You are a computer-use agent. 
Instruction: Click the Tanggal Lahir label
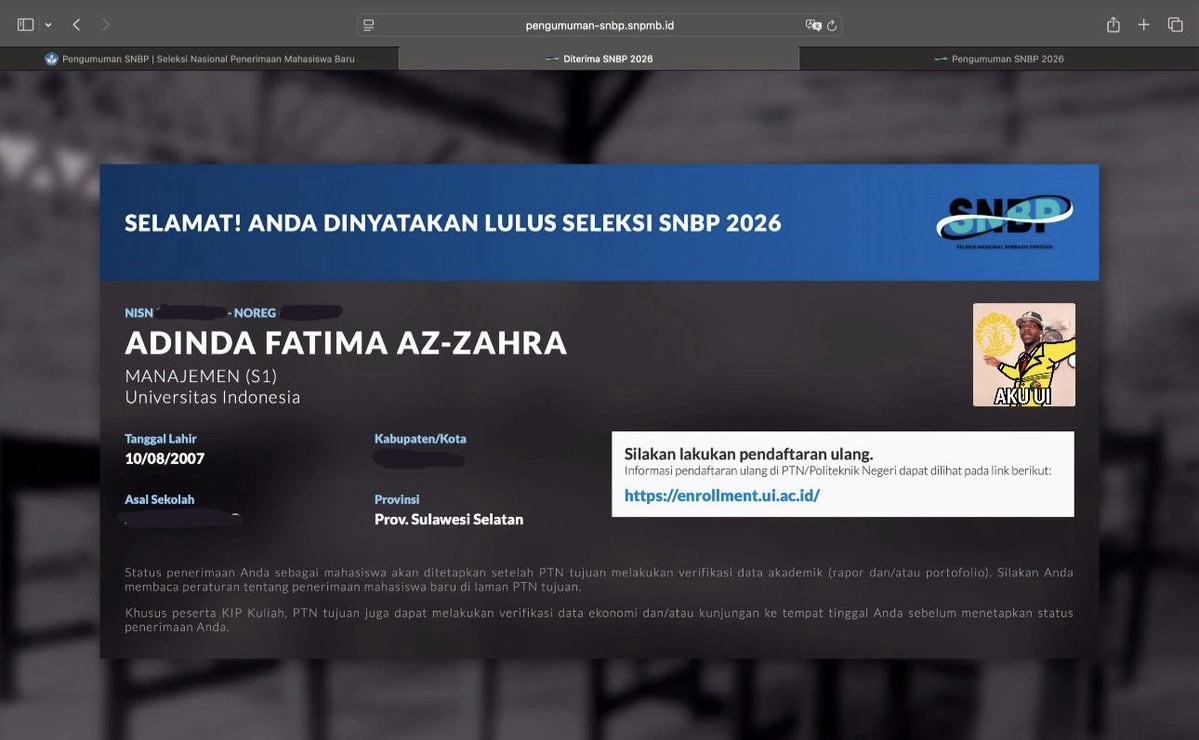[161, 439]
